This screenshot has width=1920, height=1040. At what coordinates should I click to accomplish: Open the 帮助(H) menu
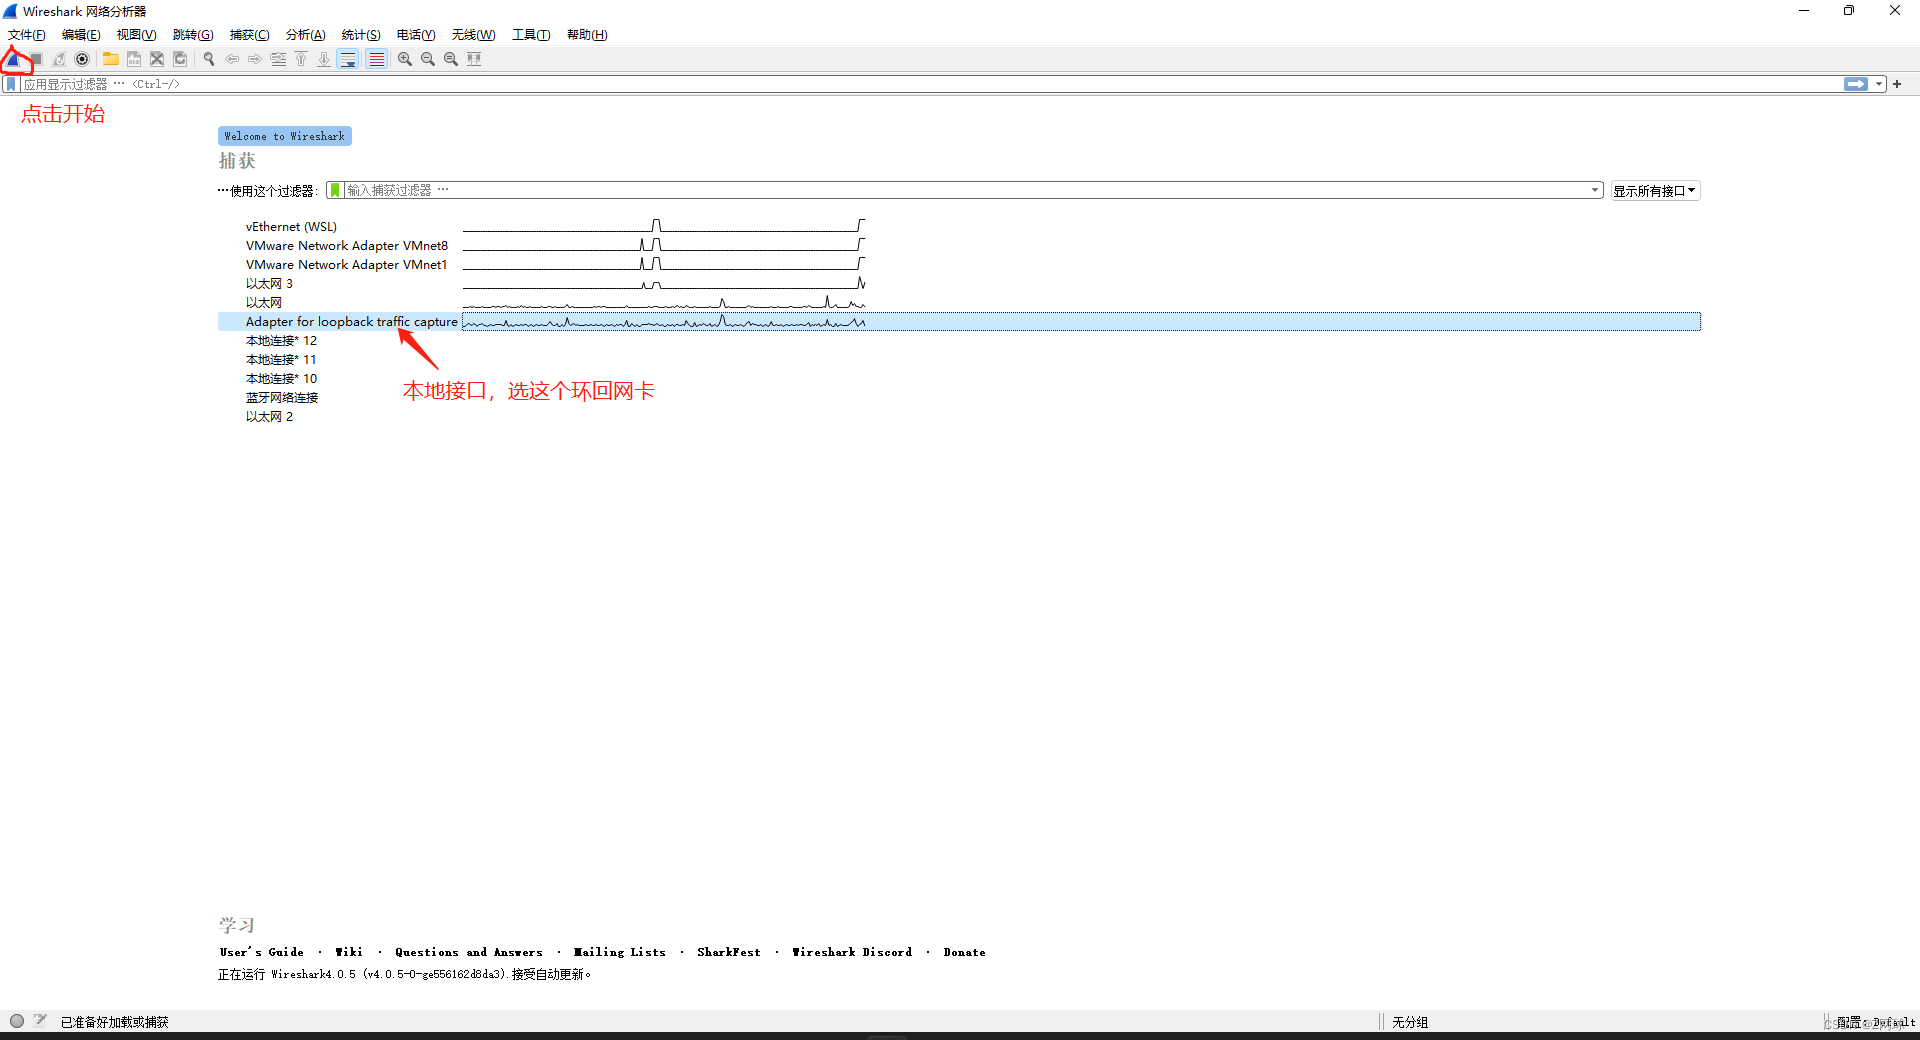click(587, 35)
